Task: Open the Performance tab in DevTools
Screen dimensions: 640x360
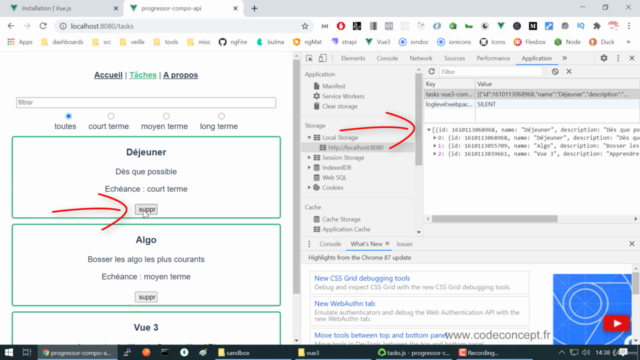Action: click(x=493, y=58)
